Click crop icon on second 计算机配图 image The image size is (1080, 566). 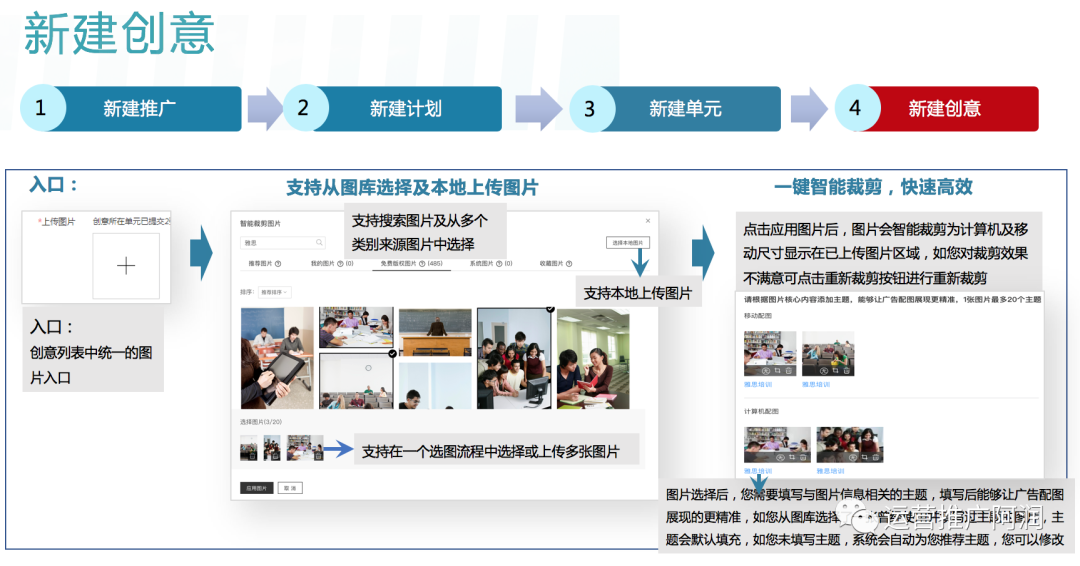(864, 457)
